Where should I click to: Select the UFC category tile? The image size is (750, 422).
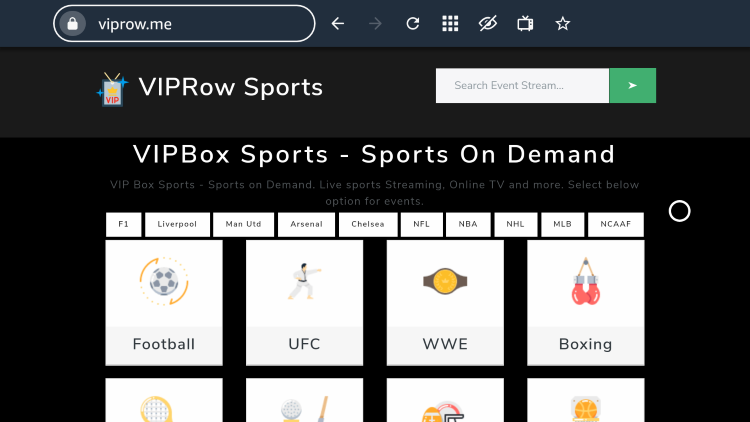(304, 297)
